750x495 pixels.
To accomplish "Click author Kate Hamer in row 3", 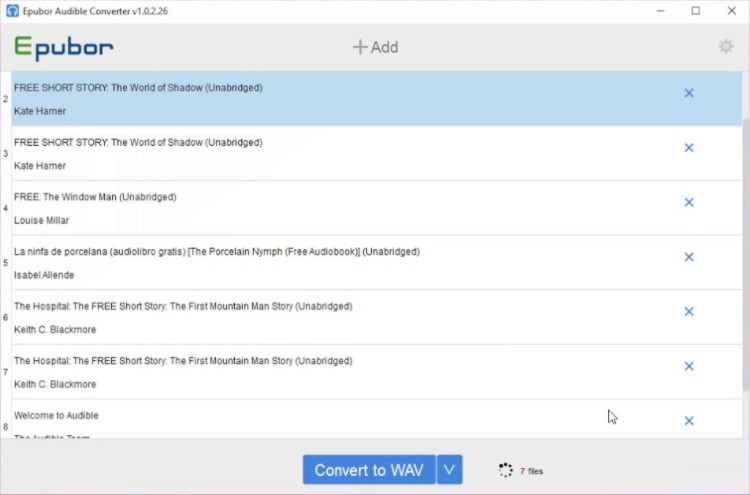I will coord(40,165).
